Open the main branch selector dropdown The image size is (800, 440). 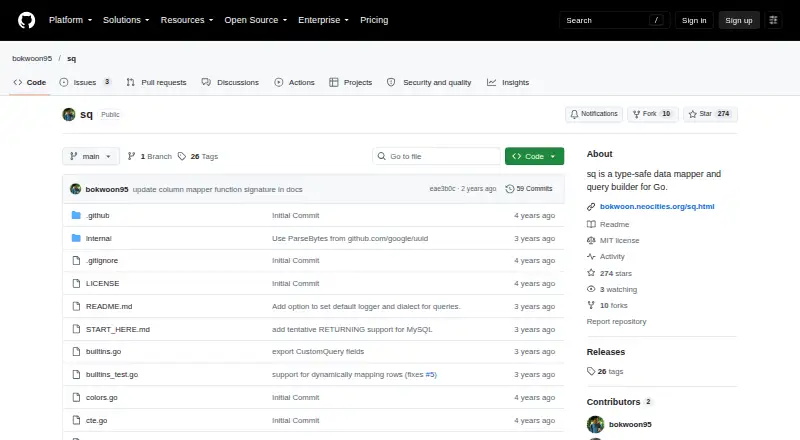91,156
